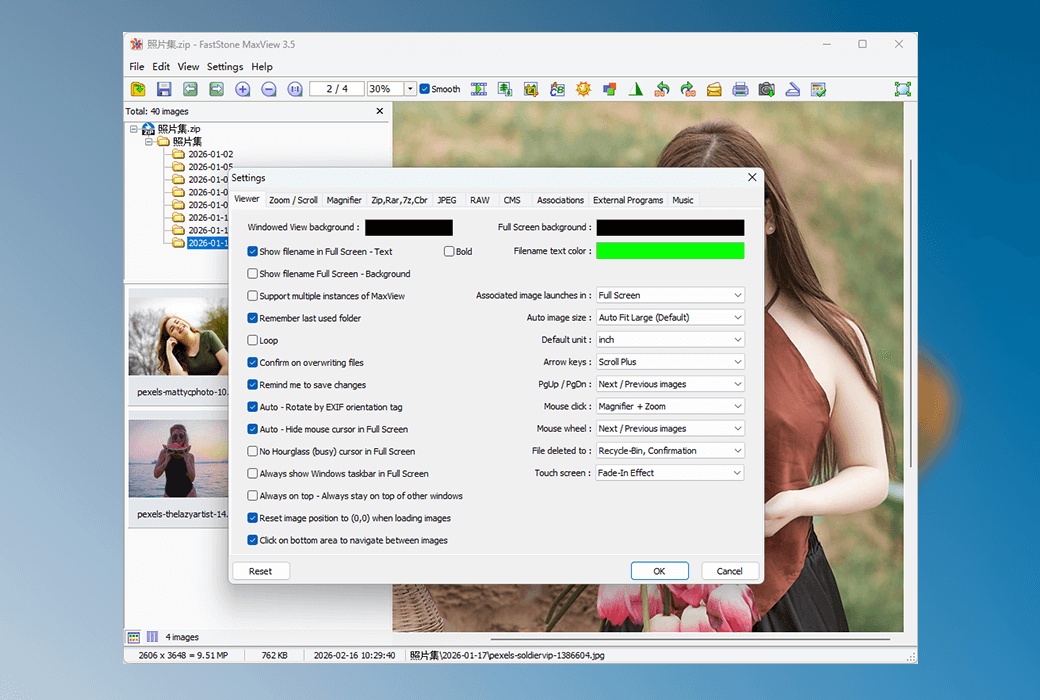Switch to the Magnifier tab
1040x700 pixels.
click(344, 200)
